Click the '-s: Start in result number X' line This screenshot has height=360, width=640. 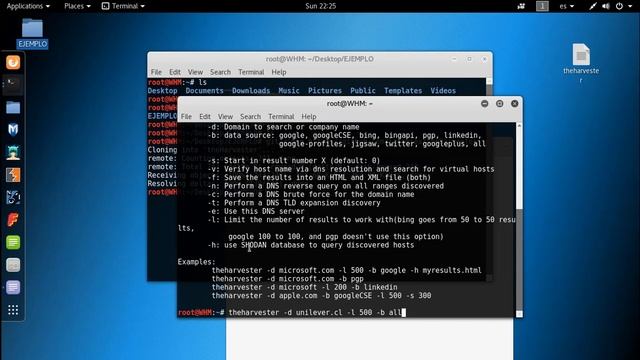pyautogui.click(x=293, y=160)
